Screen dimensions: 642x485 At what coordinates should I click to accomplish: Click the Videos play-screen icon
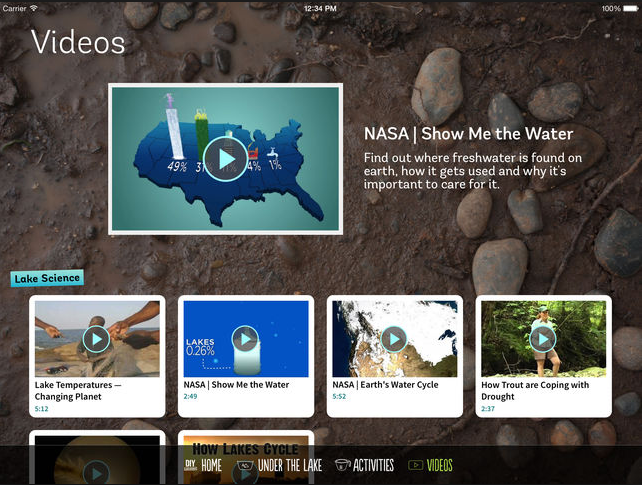click(x=415, y=465)
